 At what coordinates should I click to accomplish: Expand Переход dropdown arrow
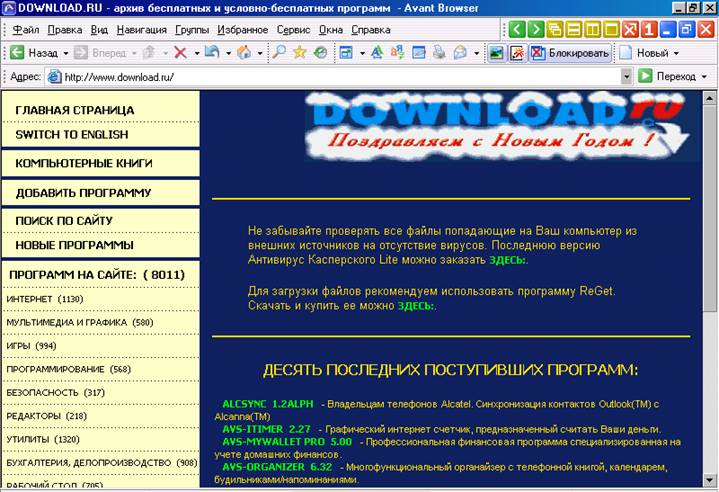[x=704, y=77]
